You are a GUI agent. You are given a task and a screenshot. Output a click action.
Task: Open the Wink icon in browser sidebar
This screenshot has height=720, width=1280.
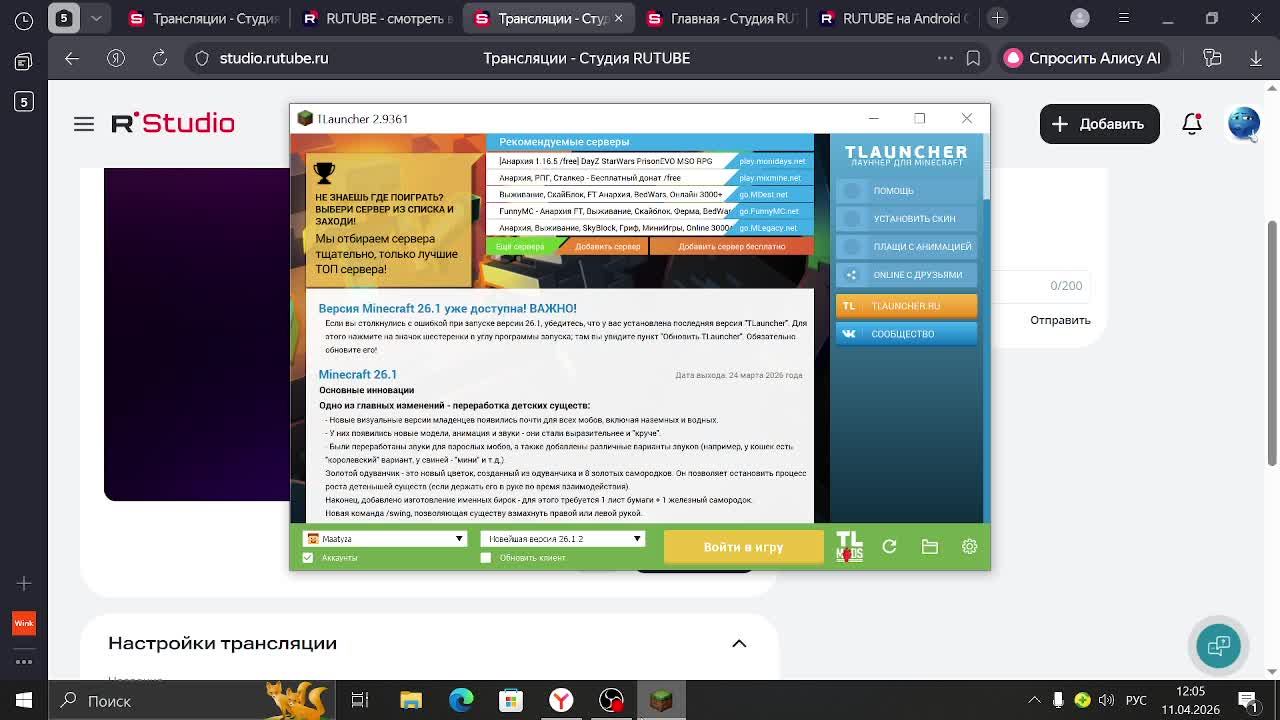[x=24, y=623]
